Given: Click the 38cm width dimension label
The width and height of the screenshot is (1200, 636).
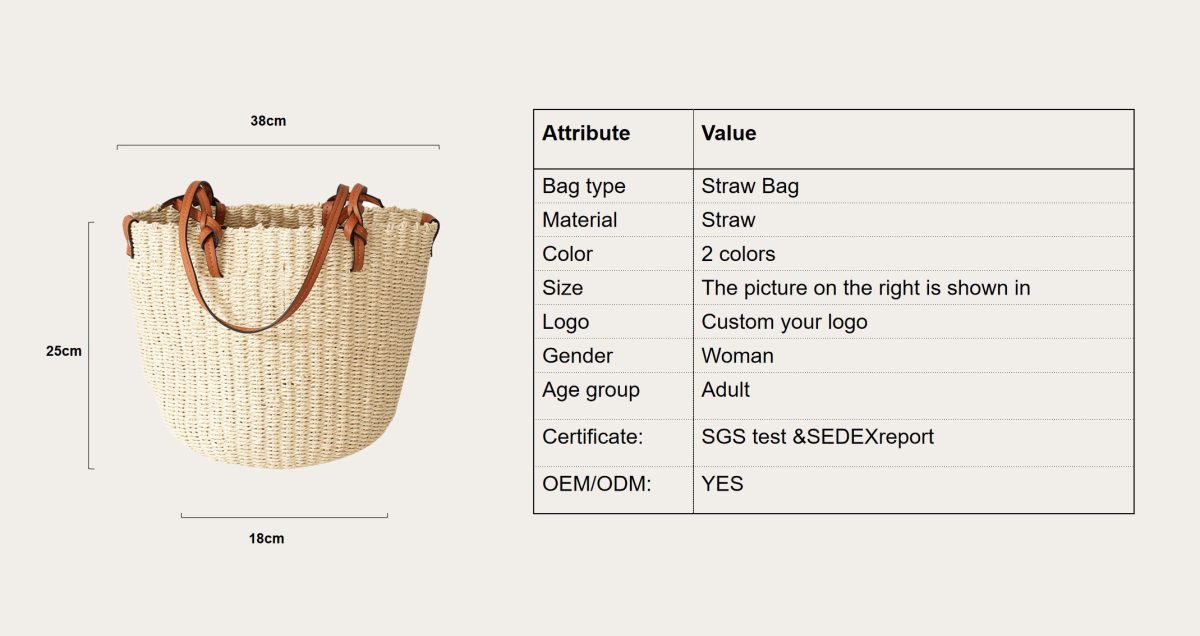Looking at the screenshot, I should click(x=268, y=121).
